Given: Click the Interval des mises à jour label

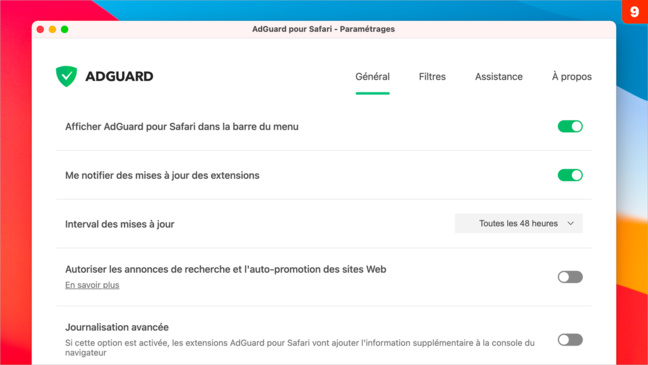Looking at the screenshot, I should coord(119,224).
